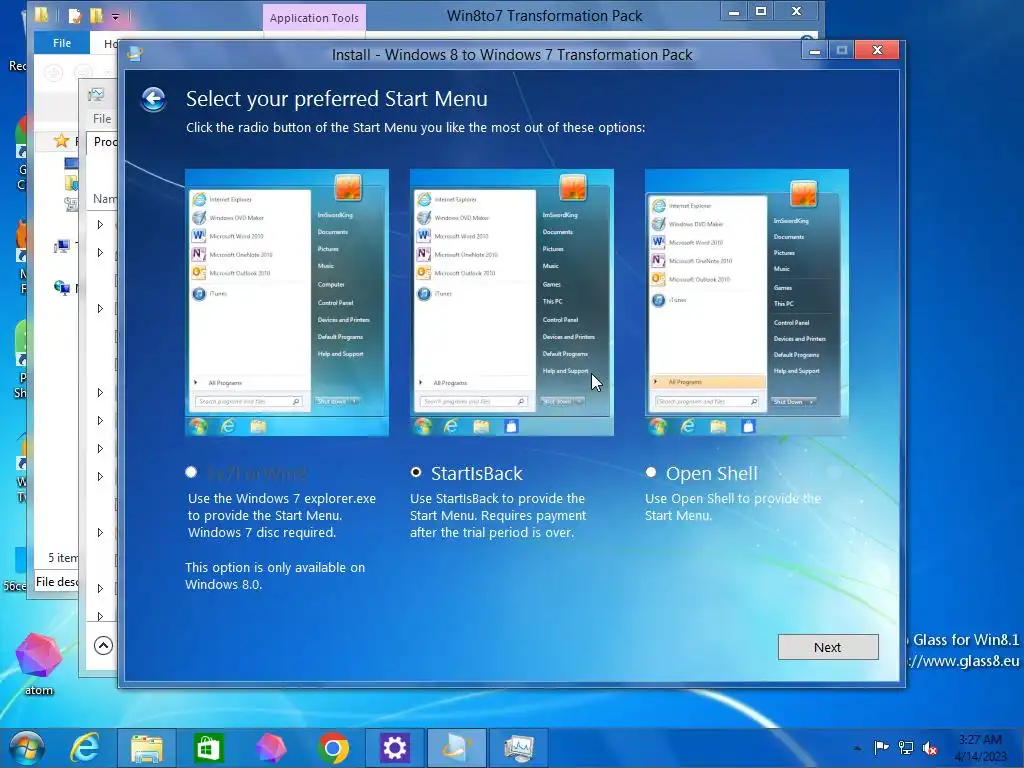The height and width of the screenshot is (768, 1024).
Task: Click the Windows 7 explorer start menu thumbnail
Action: click(x=287, y=302)
